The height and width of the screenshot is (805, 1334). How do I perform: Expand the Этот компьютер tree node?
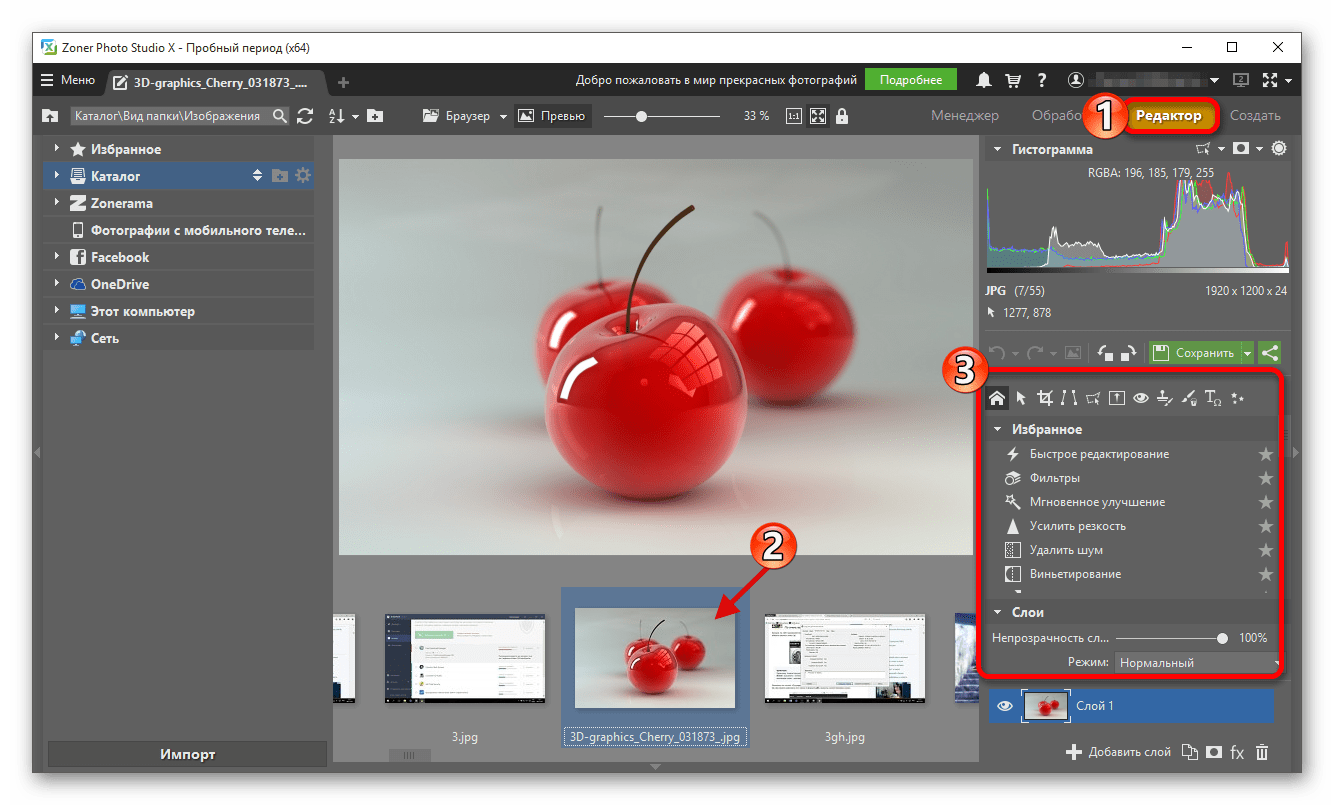(x=58, y=311)
